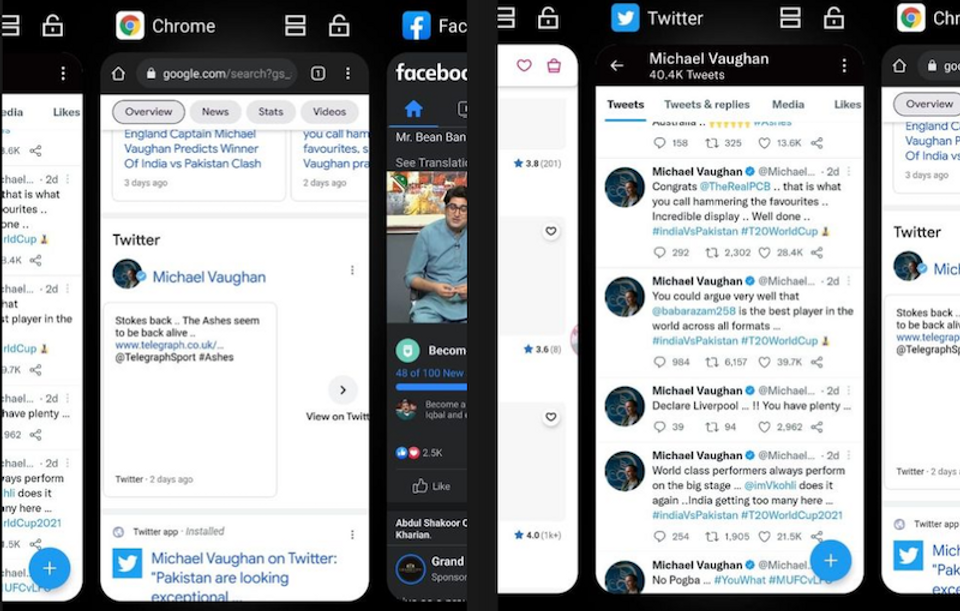The height and width of the screenshot is (611, 960).
Task: Like the Declare Liverpool tweet with 2,962 likes
Action: [x=764, y=427]
